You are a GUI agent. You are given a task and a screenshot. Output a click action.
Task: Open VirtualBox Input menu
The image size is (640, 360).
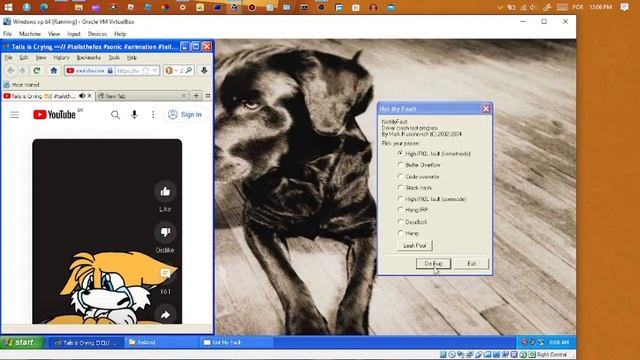73,34
